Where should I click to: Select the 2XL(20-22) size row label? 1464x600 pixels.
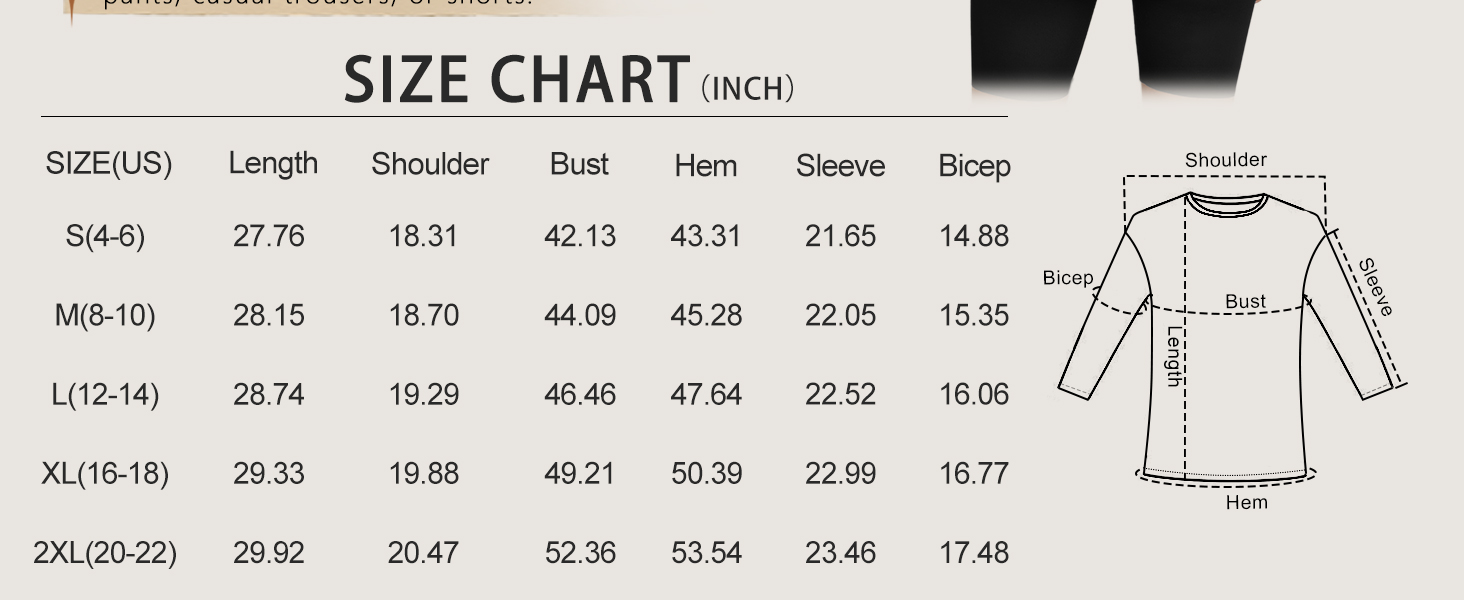(105, 552)
